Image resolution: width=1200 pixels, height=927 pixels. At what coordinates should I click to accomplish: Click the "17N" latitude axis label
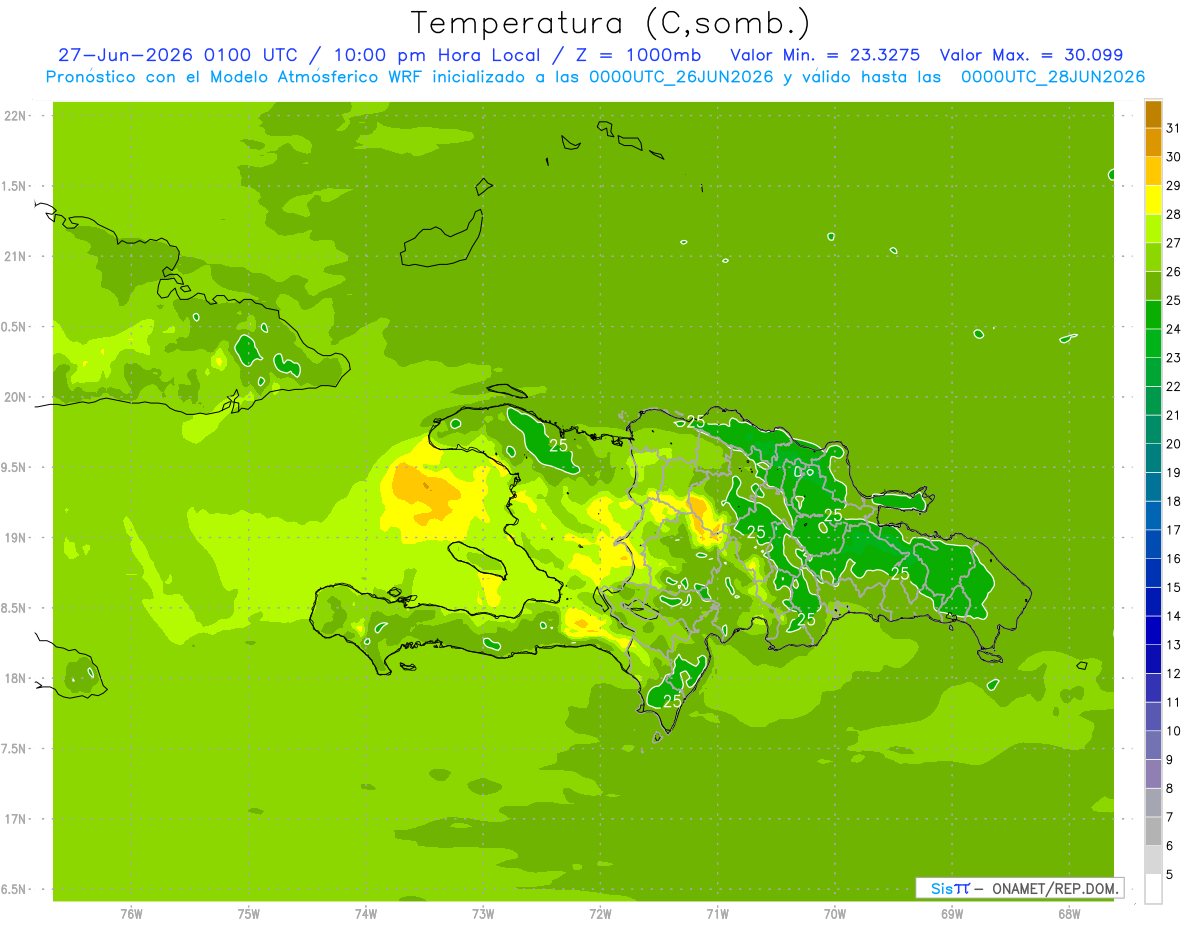[x=15, y=819]
